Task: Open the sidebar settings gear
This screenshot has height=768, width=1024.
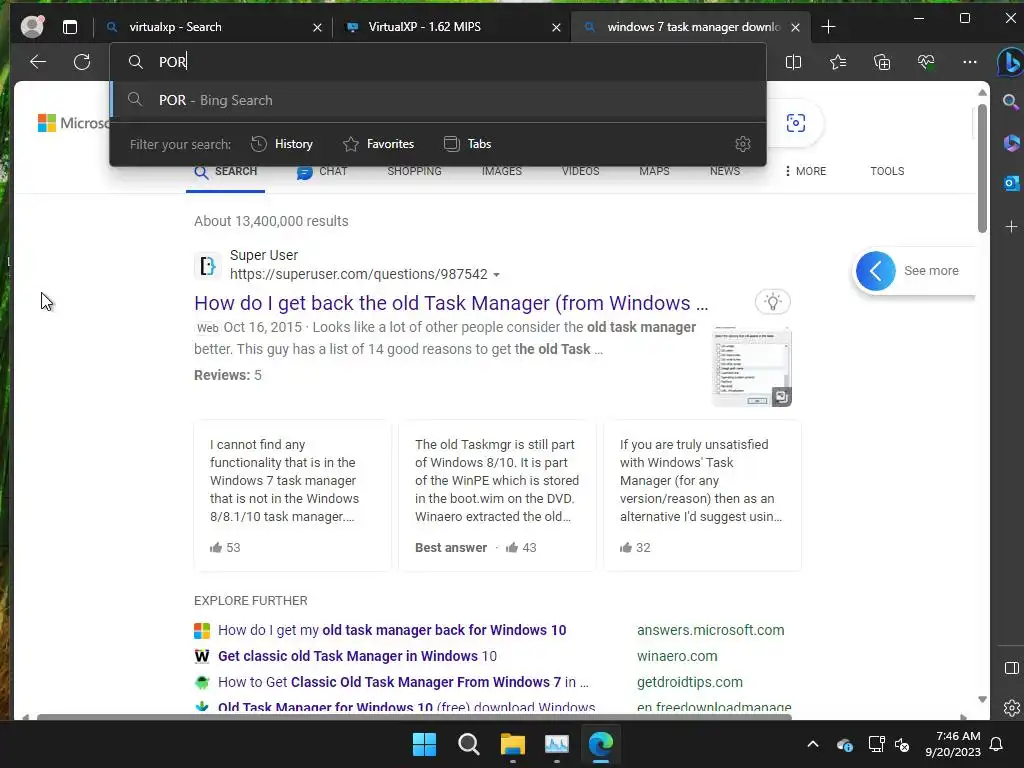Action: click(1011, 708)
